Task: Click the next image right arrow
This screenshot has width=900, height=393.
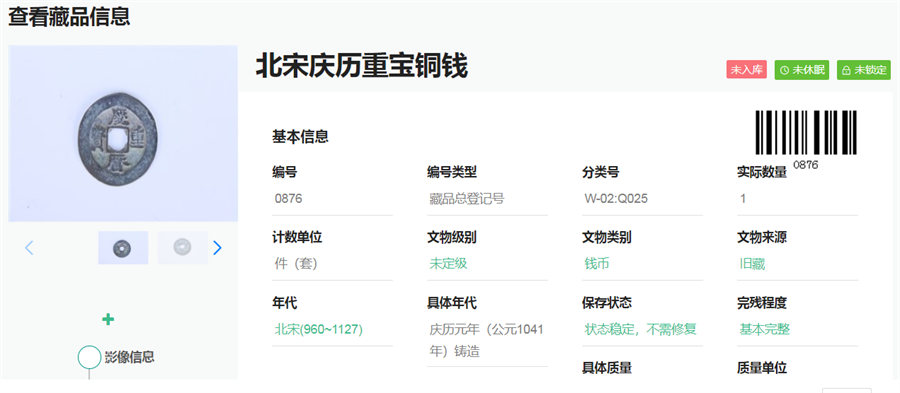Action: click(217, 248)
